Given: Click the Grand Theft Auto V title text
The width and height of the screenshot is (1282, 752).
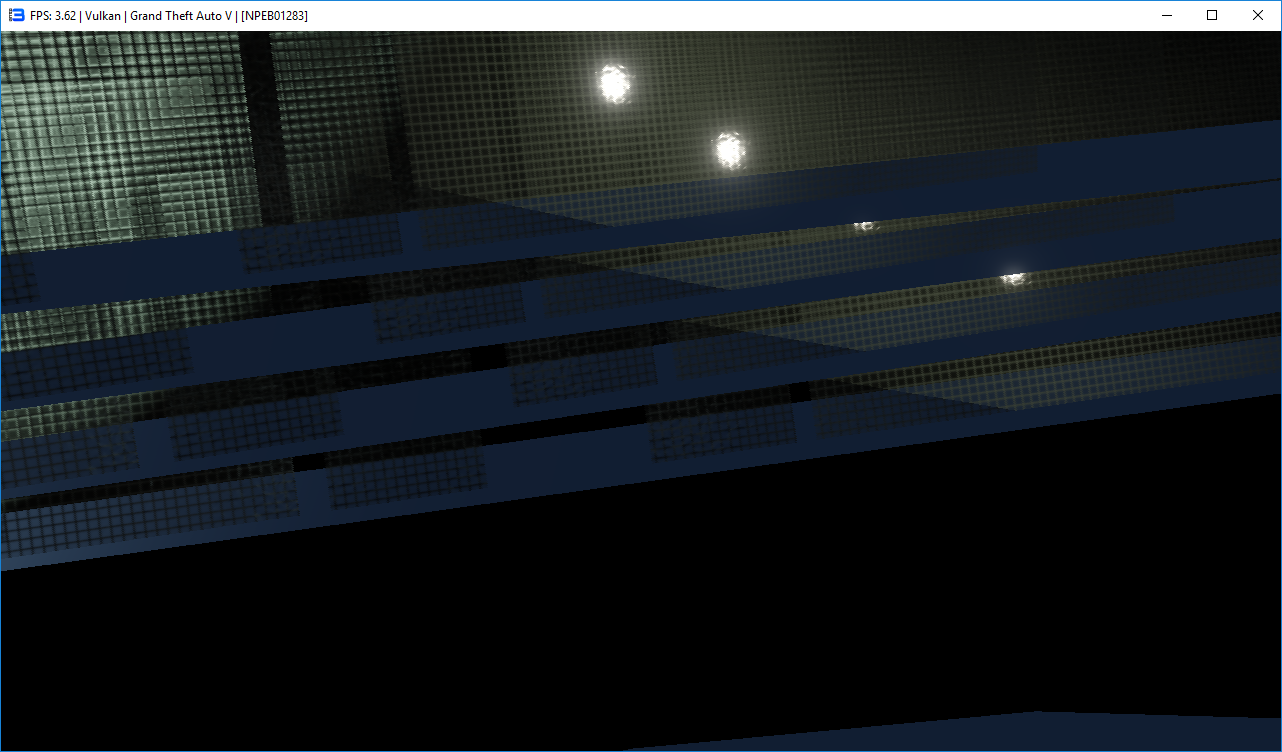Looking at the screenshot, I should click(180, 16).
